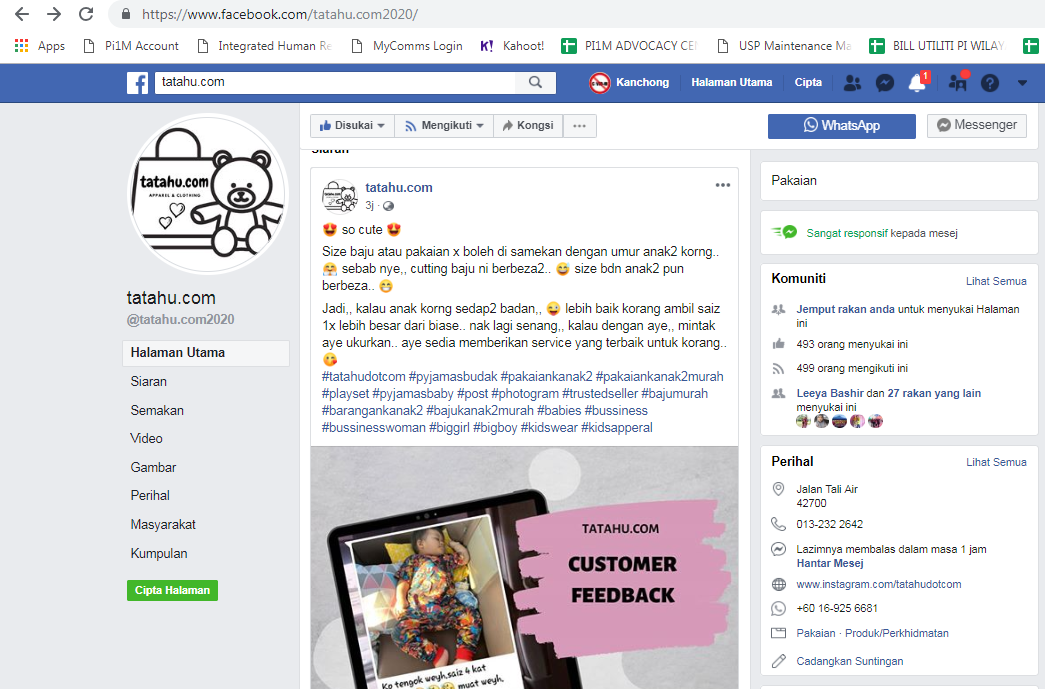The image size is (1045, 689).
Task: Open Siaran in the page sidebar
Action: tap(149, 382)
